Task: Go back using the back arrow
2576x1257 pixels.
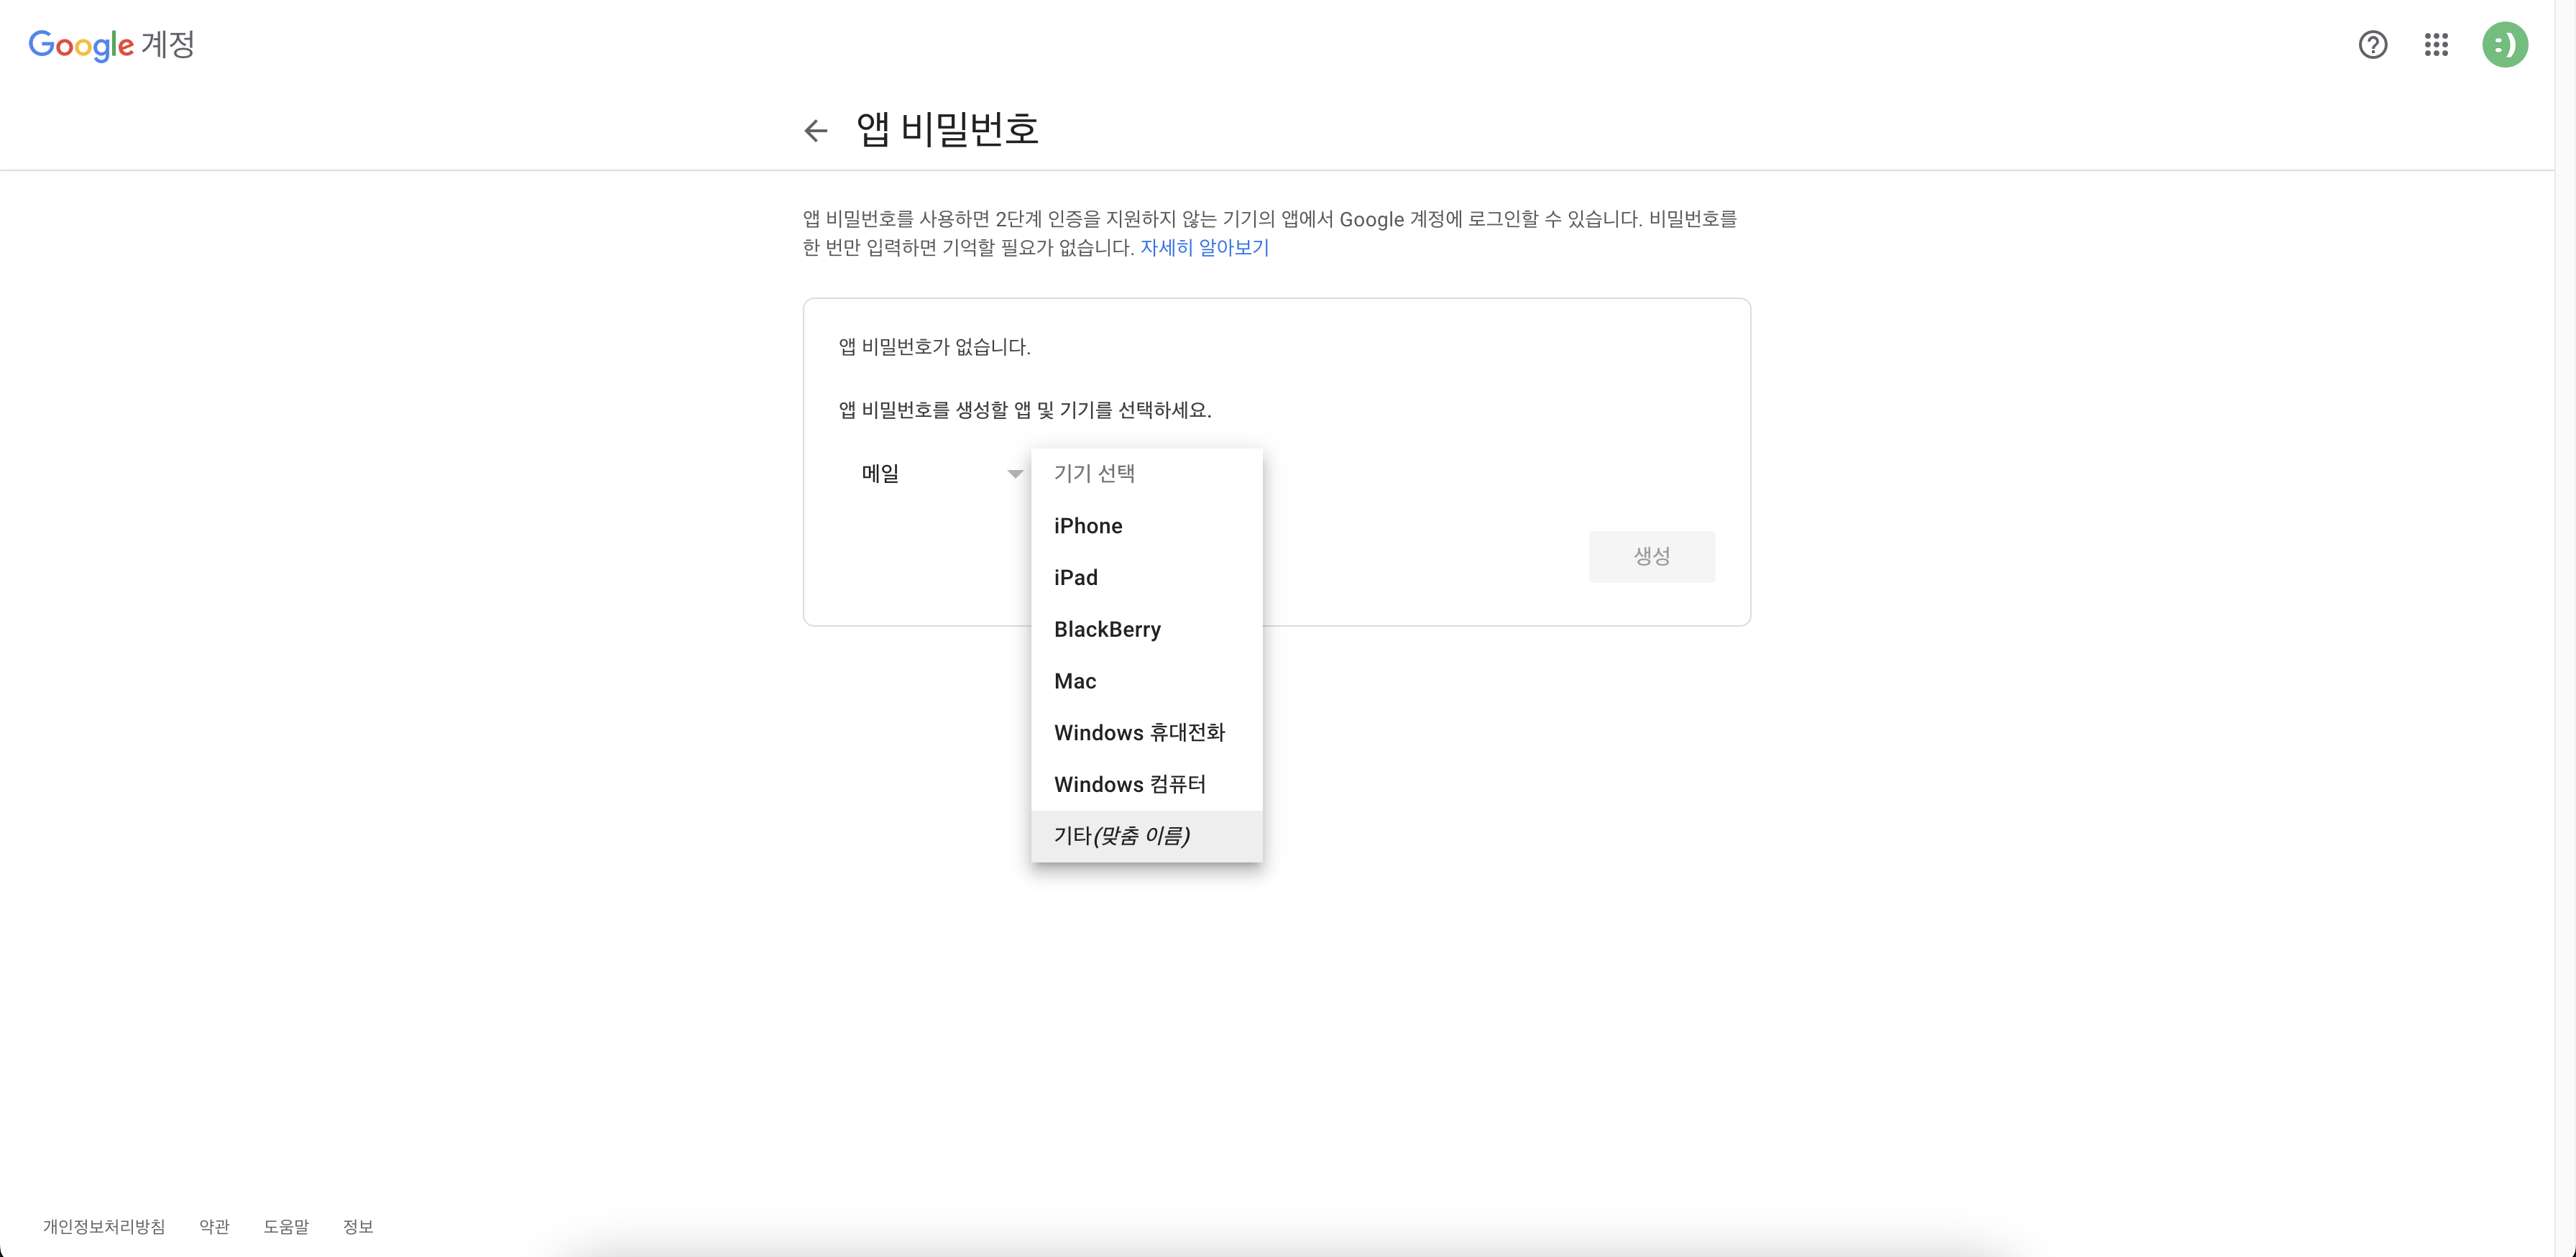Action: [816, 131]
